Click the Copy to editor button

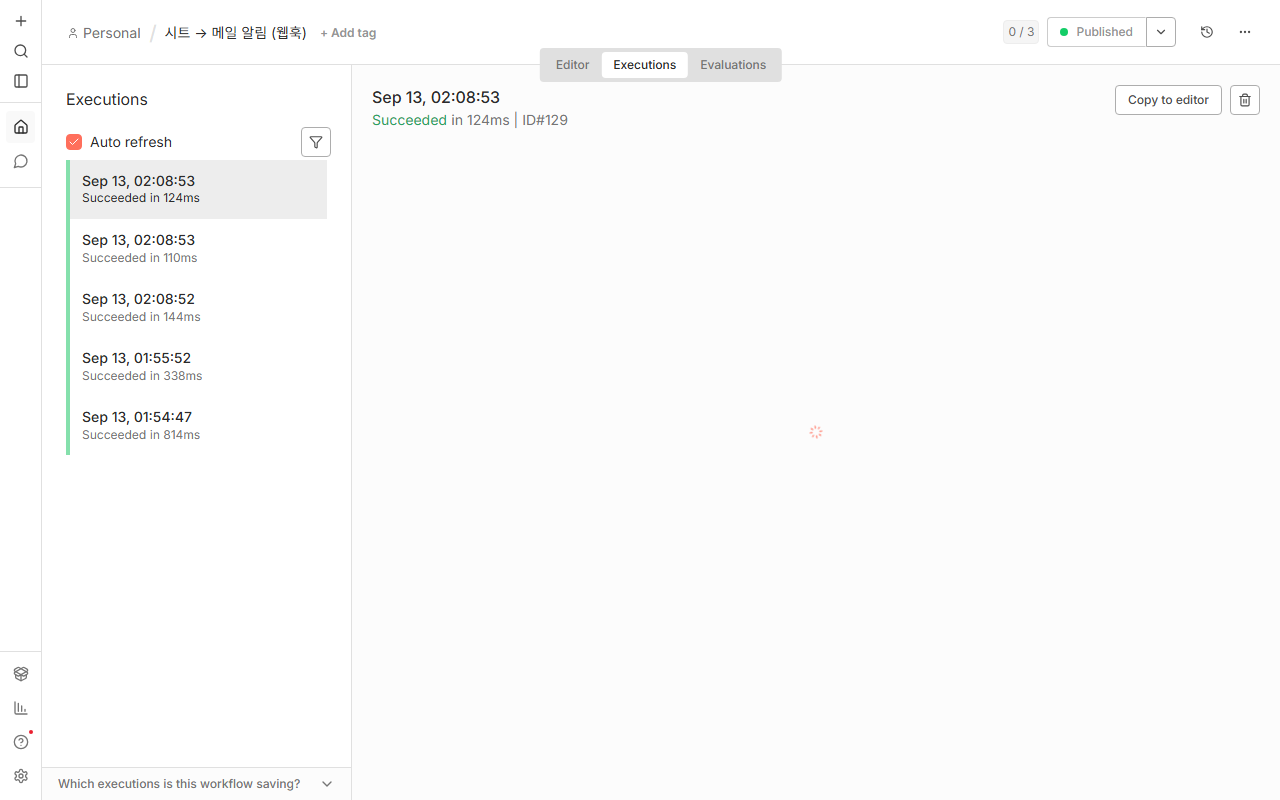(x=1168, y=100)
